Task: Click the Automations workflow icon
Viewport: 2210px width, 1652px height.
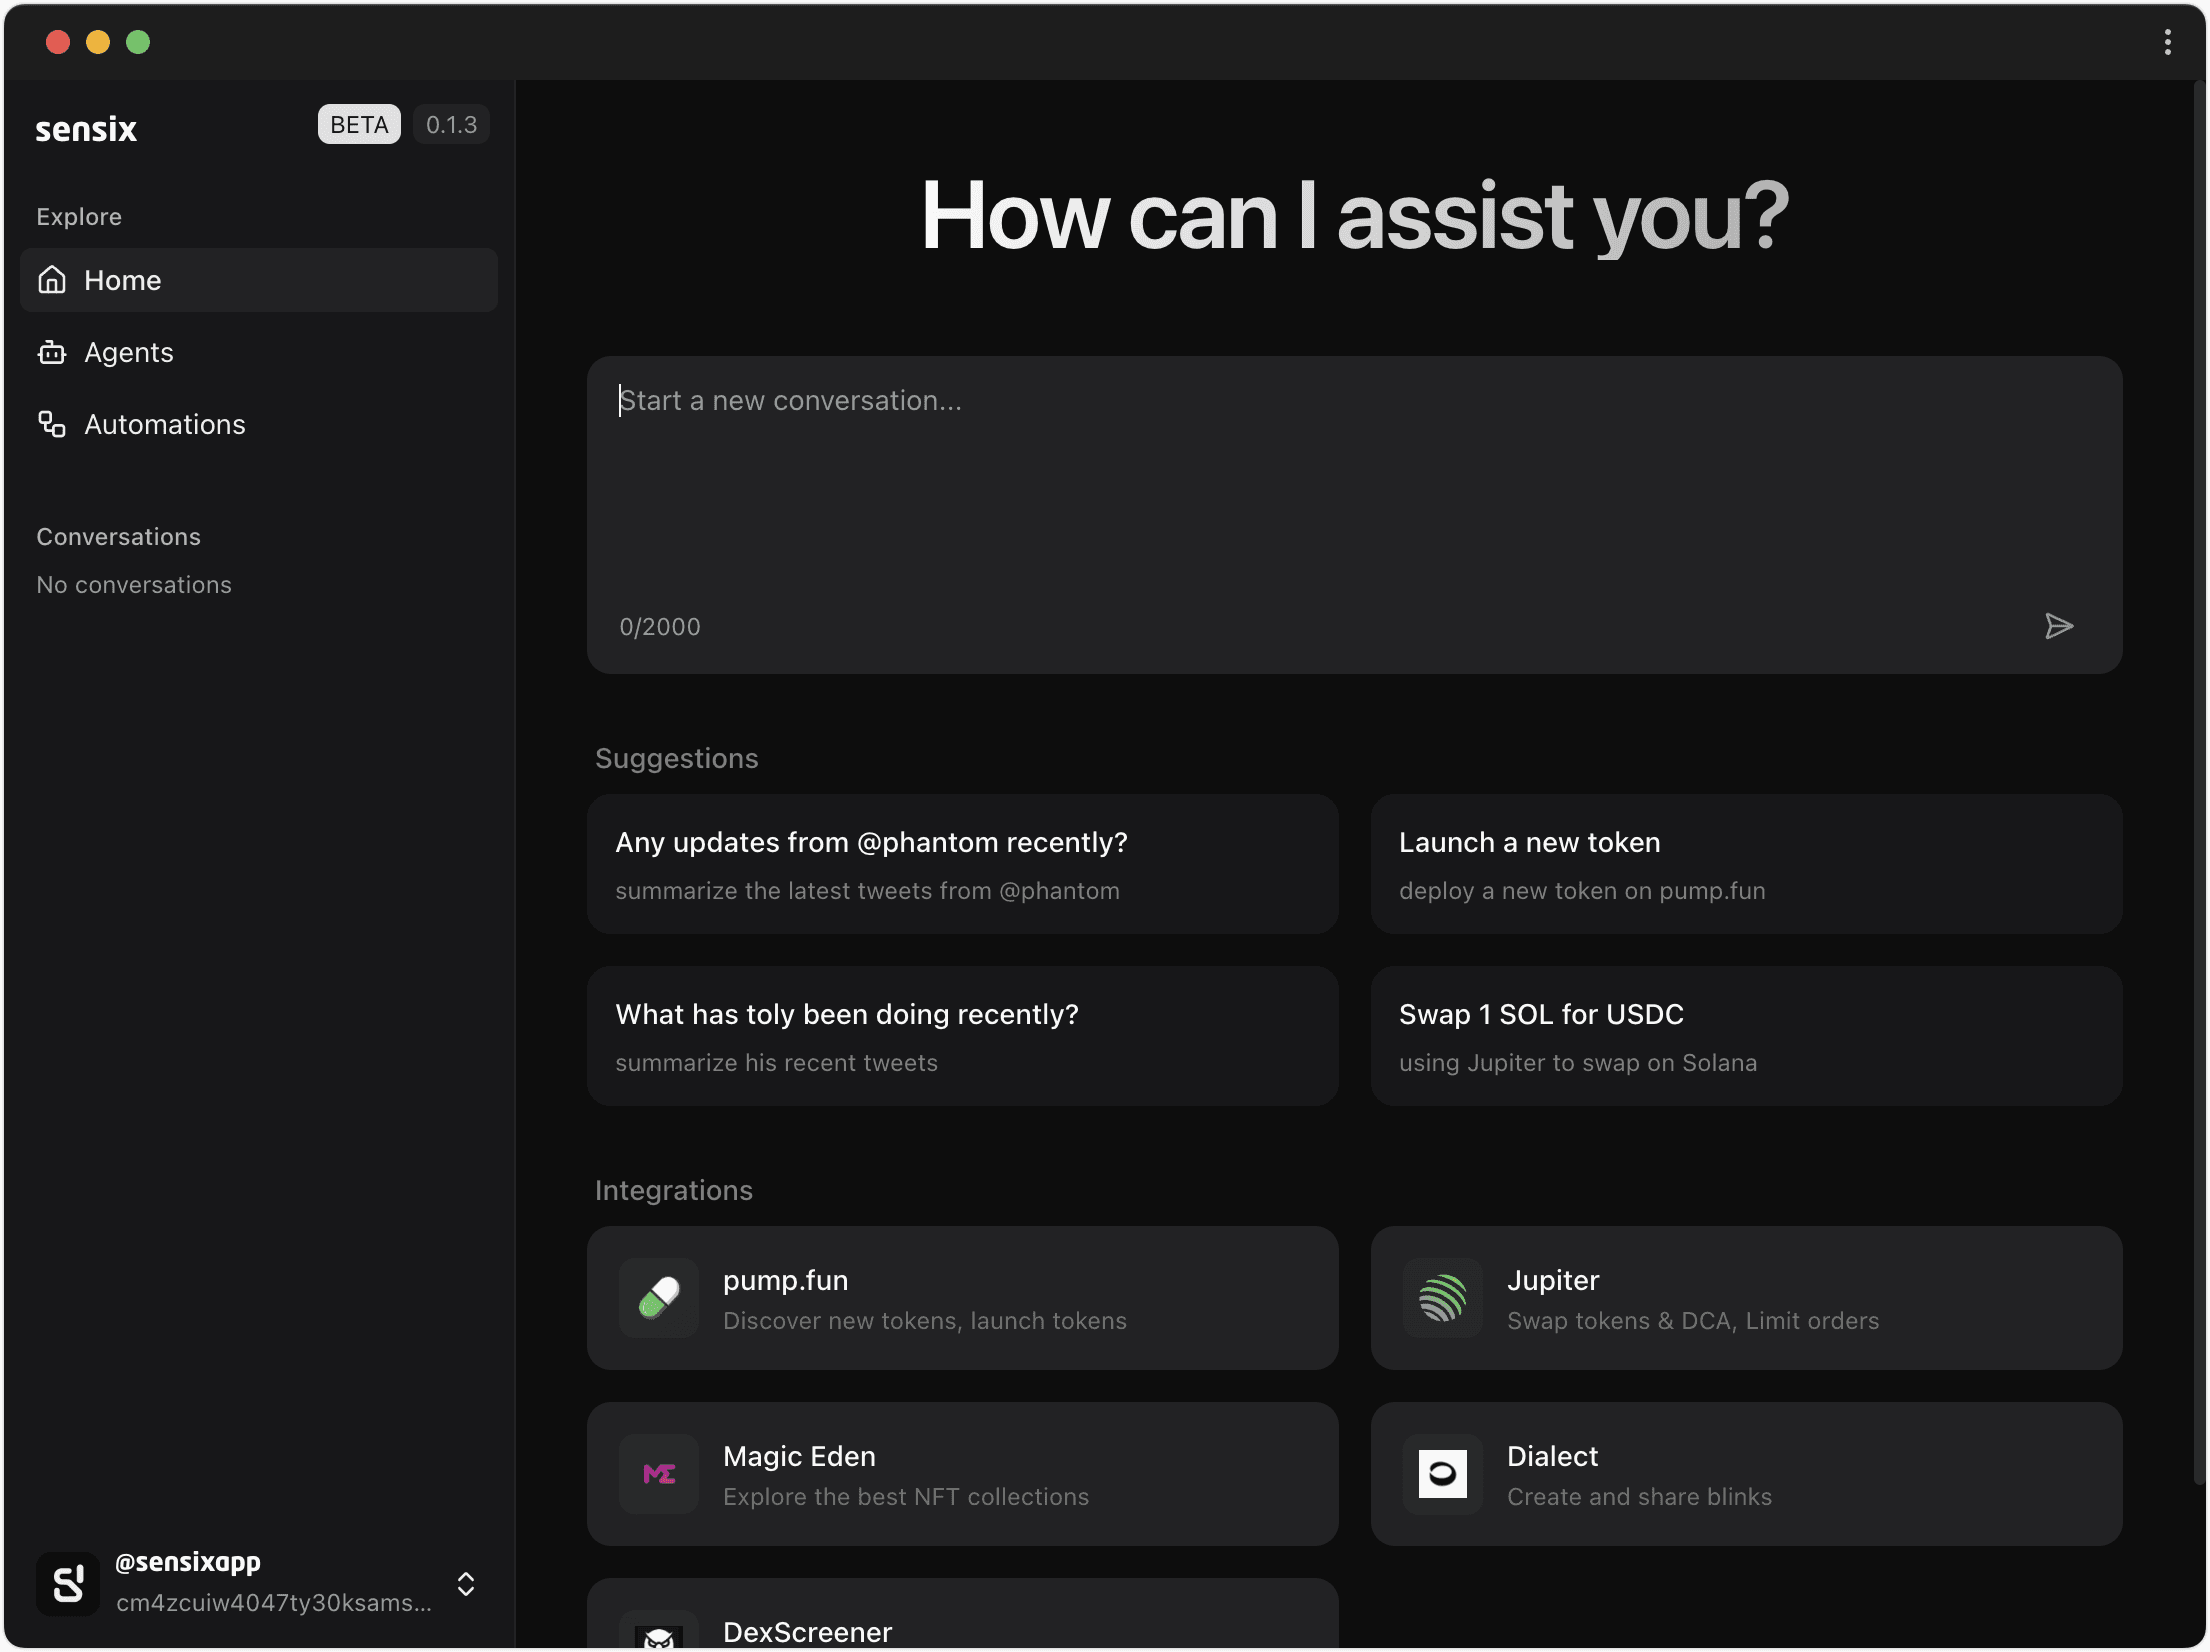Action: point(52,424)
